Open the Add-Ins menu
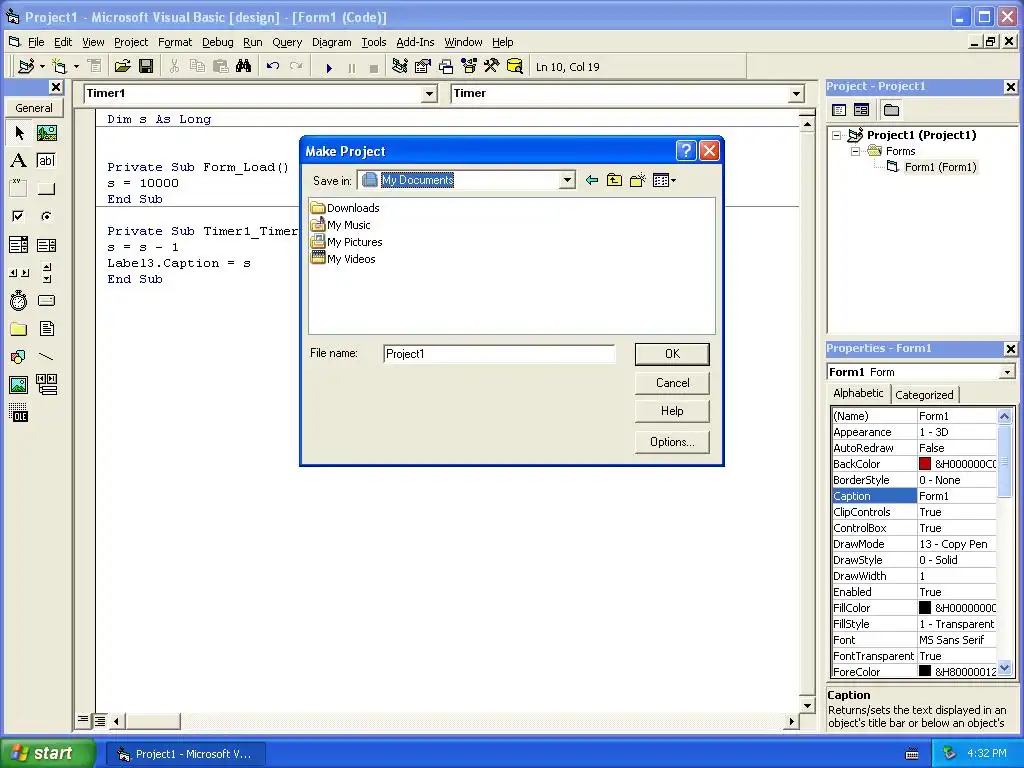Viewport: 1024px width, 768px height. [415, 42]
